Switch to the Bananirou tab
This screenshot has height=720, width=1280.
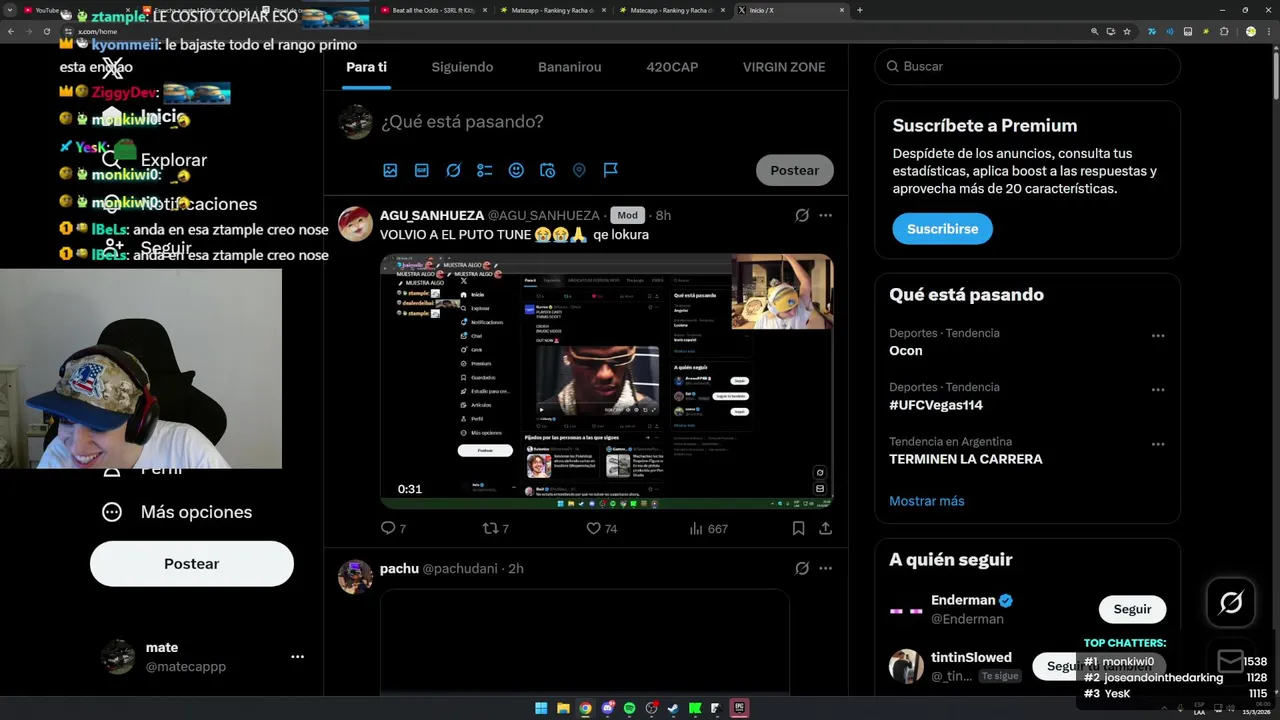pyautogui.click(x=570, y=67)
